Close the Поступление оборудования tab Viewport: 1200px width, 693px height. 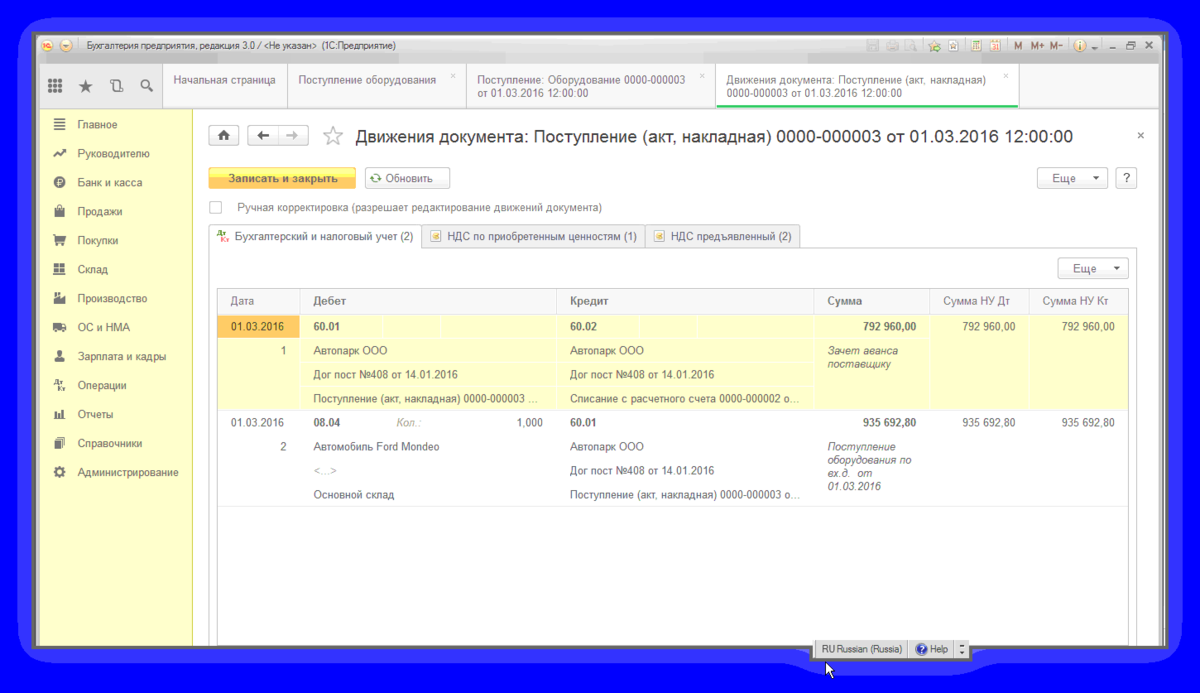pos(453,76)
